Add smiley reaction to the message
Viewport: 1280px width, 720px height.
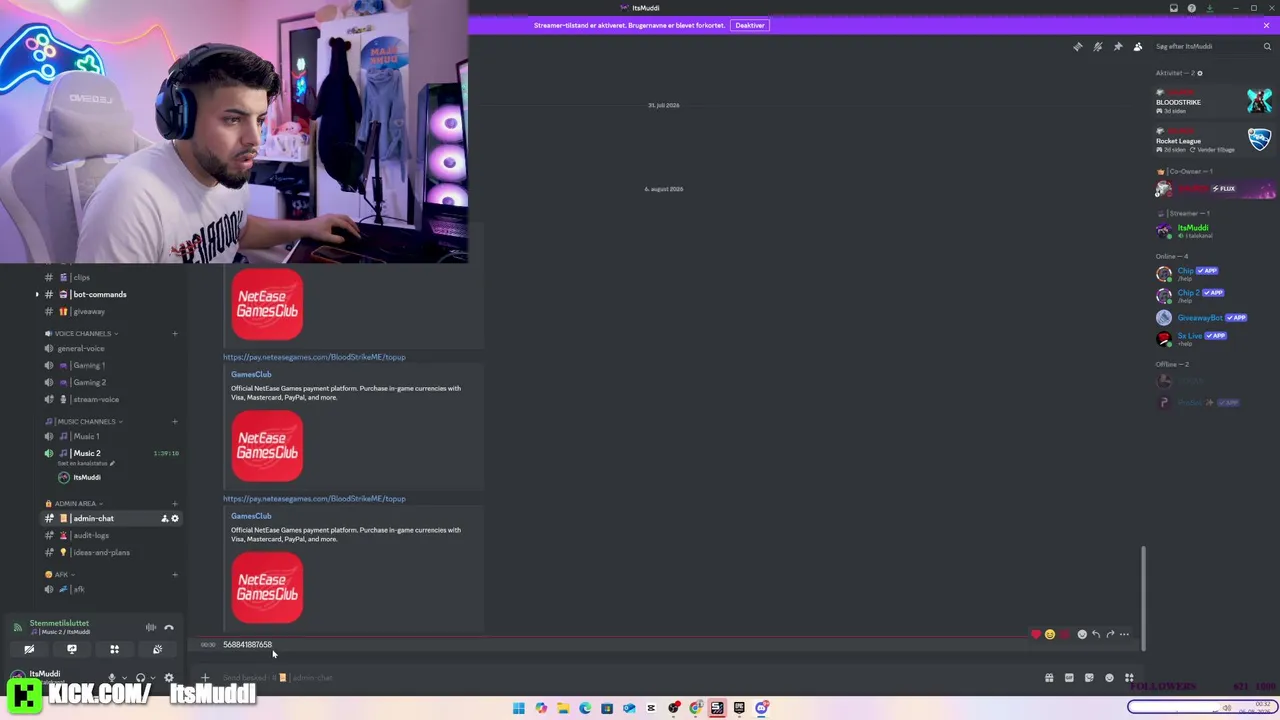pos(1050,634)
